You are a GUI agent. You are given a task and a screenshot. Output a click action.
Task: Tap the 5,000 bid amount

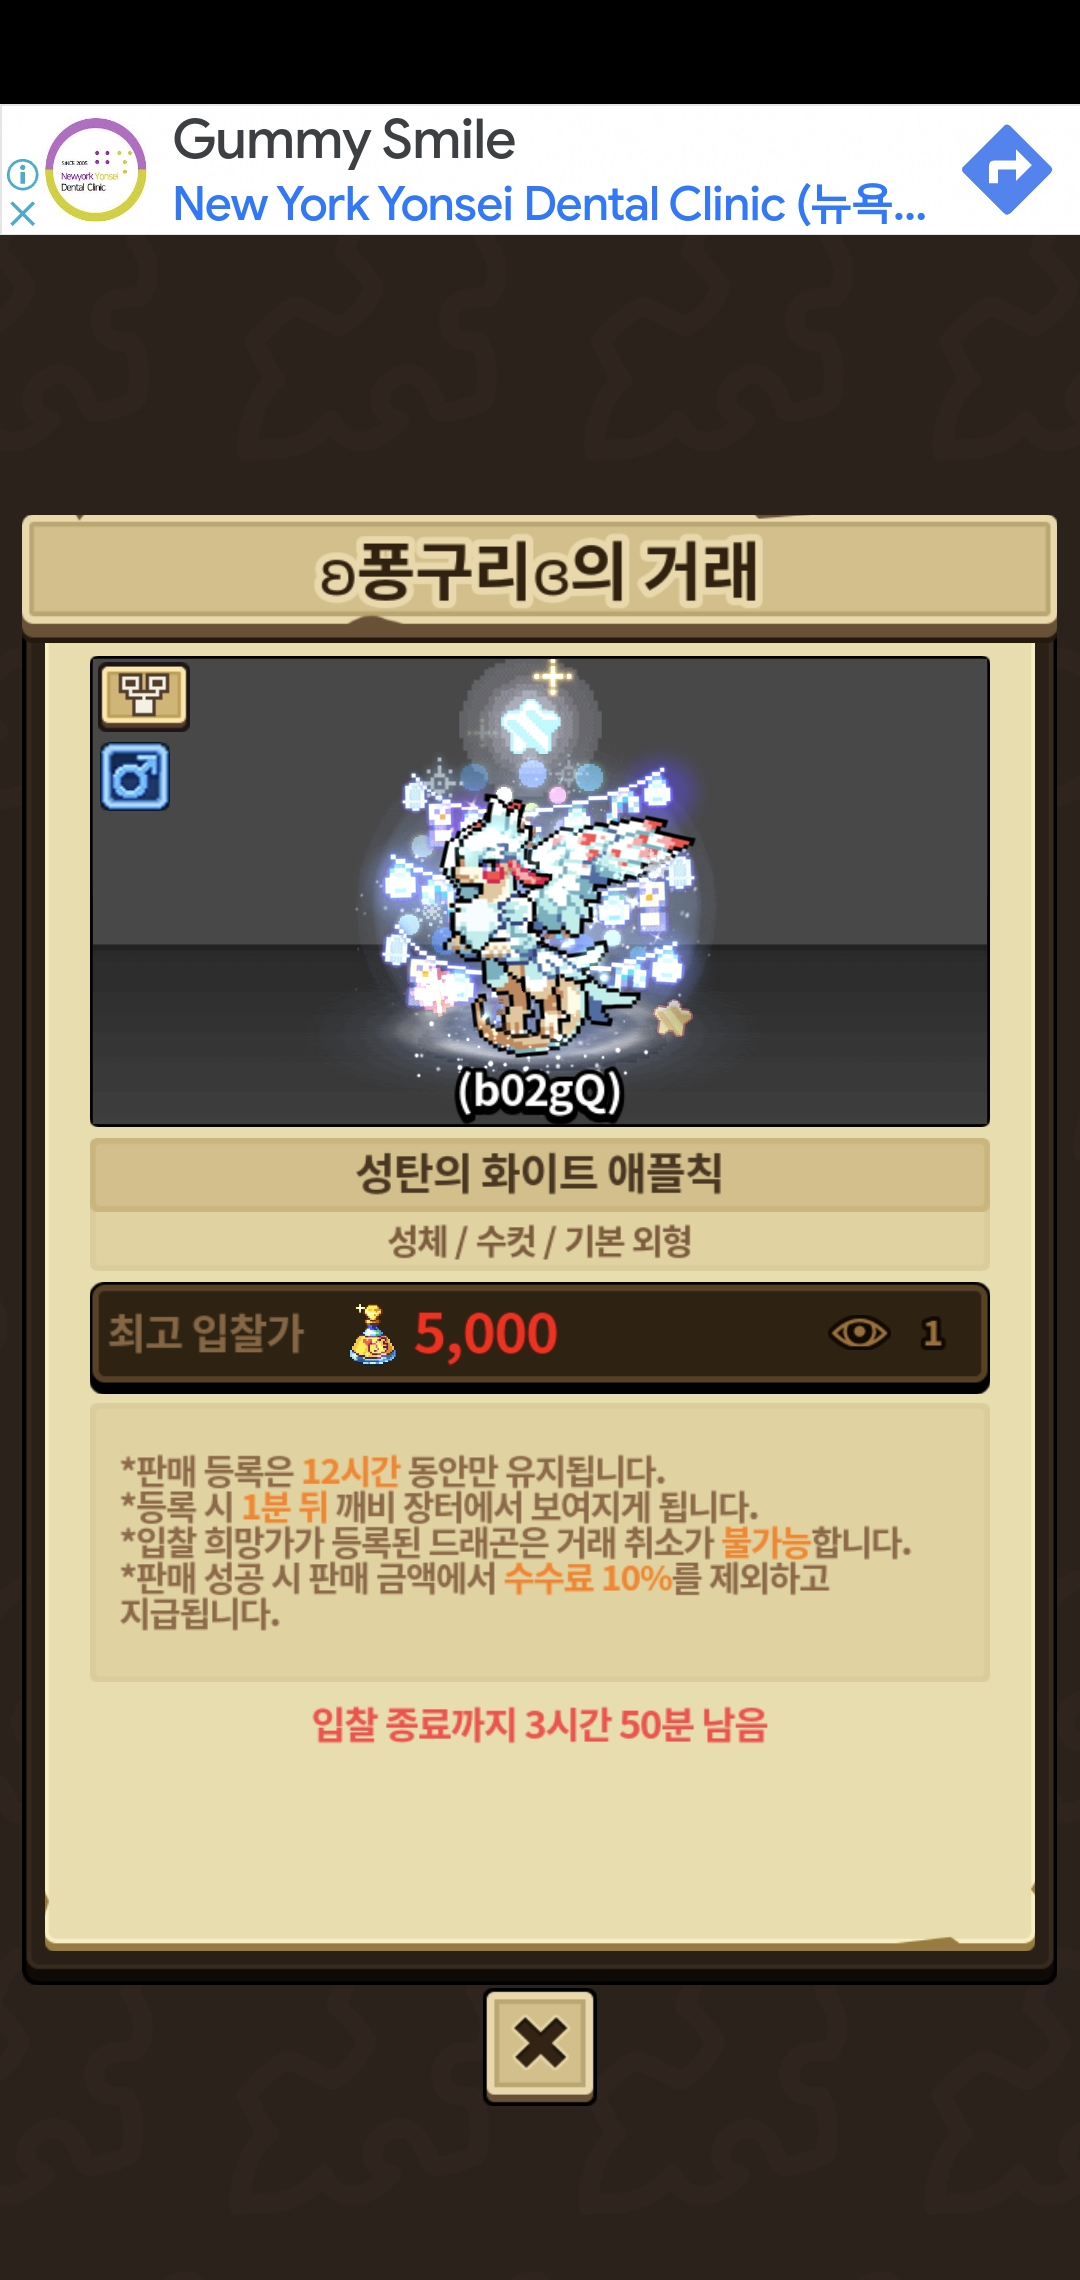[x=486, y=1334]
